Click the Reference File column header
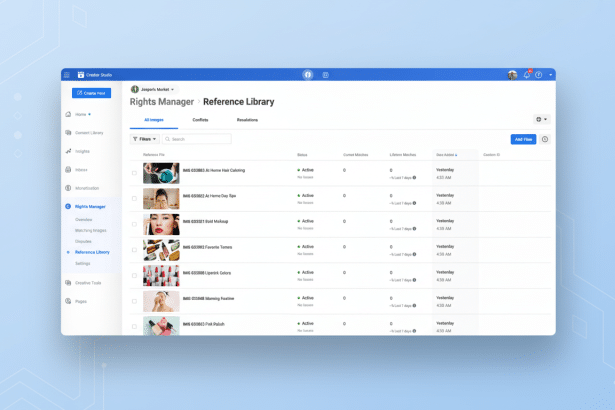Viewport: 615px width, 410px height. (154, 155)
